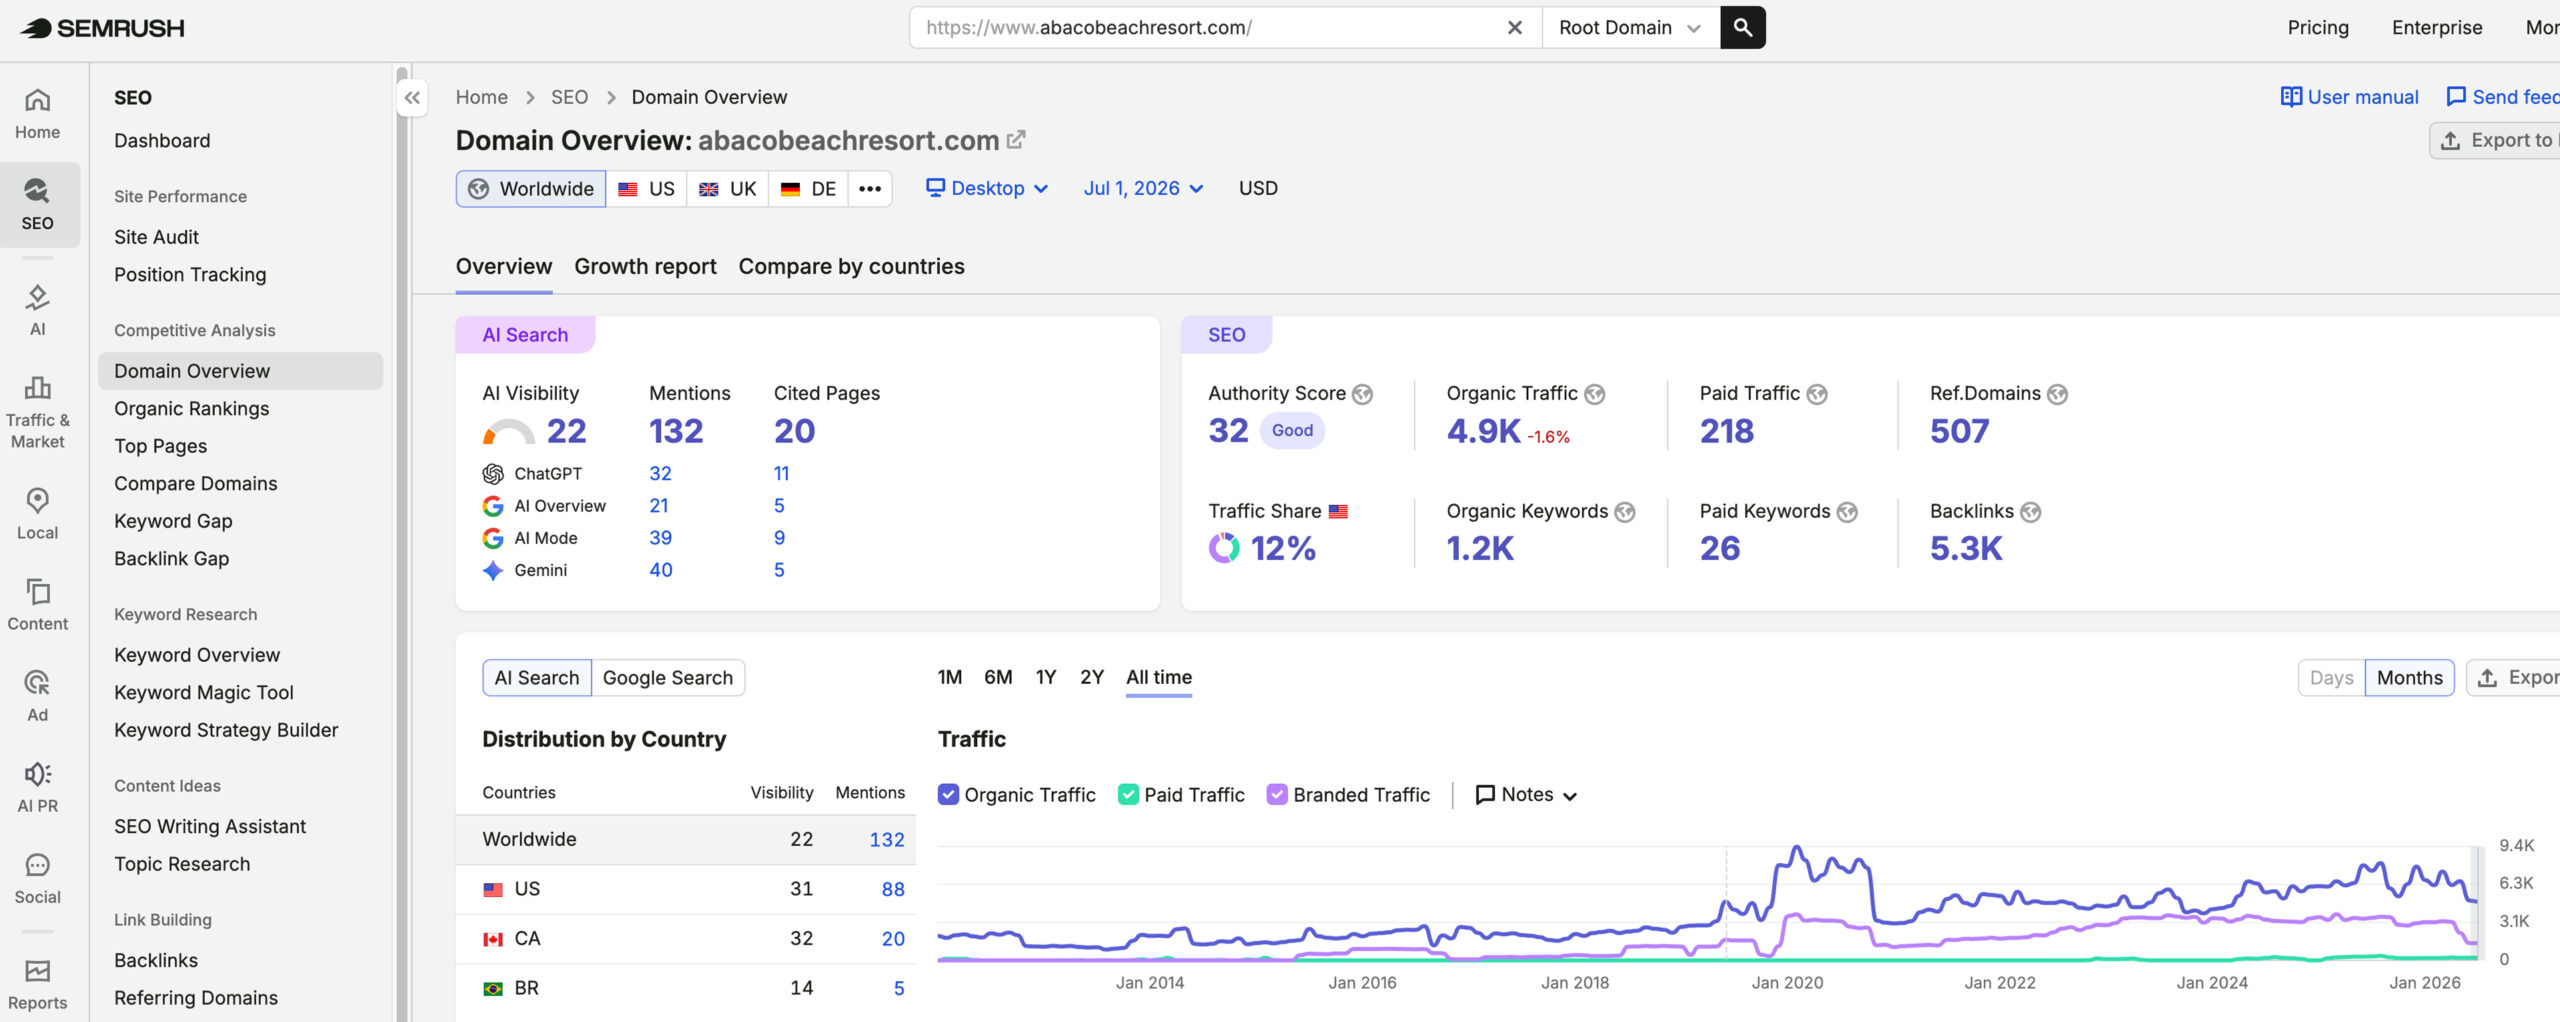This screenshot has width=2560, height=1022.
Task: Open Keyword Magic Tool
Action: tap(204, 693)
